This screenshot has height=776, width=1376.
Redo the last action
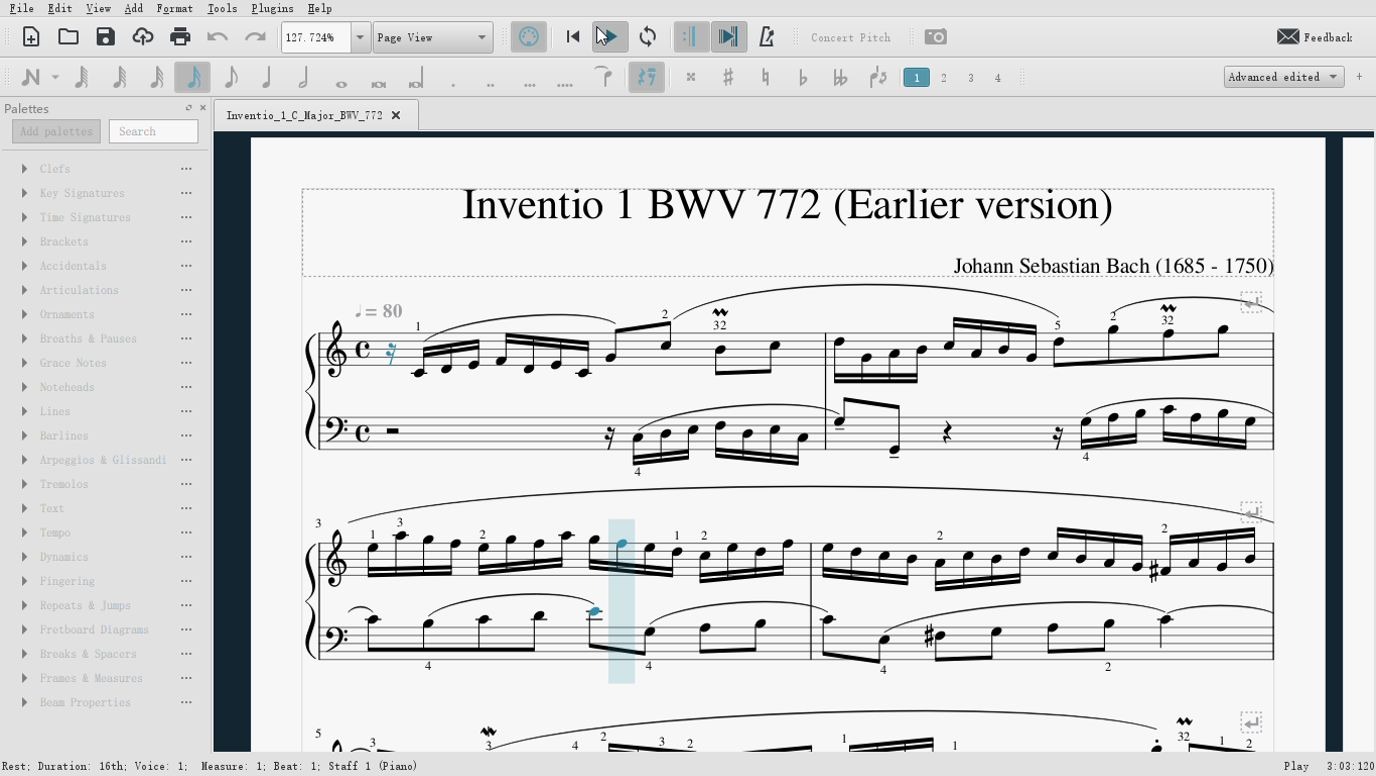click(255, 37)
